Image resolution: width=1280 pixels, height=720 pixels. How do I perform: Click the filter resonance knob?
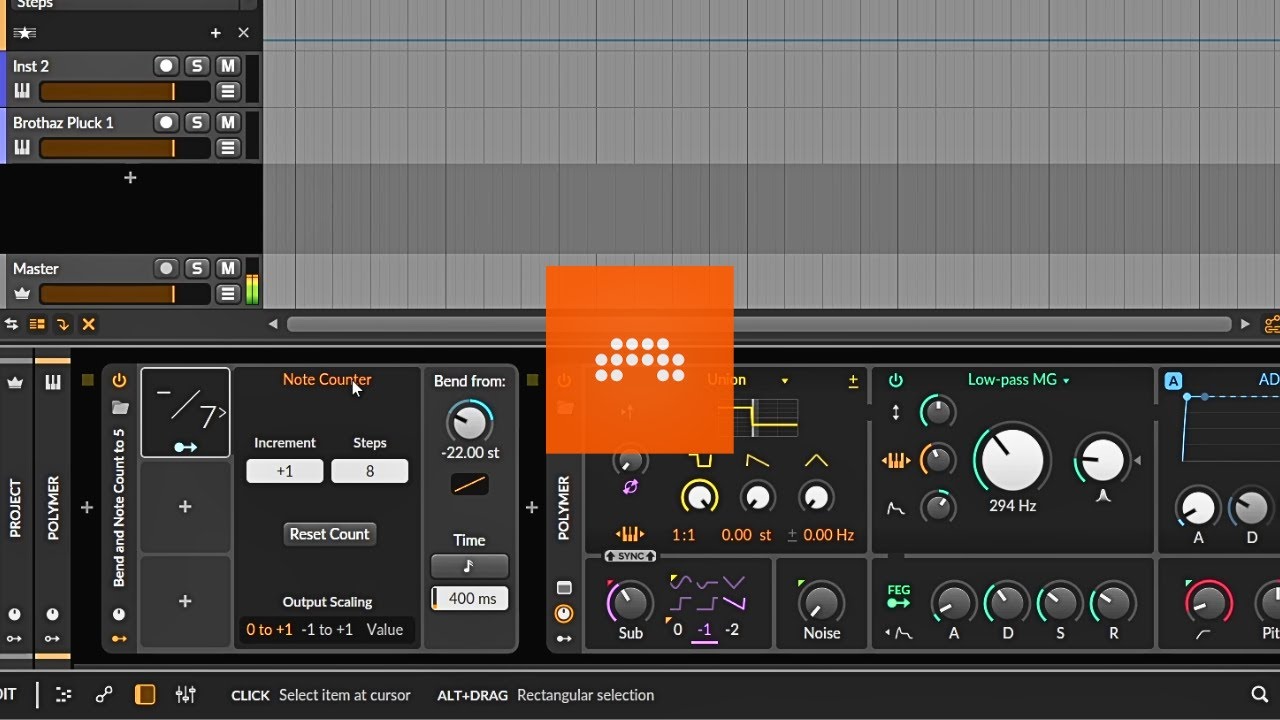[x=1101, y=460]
